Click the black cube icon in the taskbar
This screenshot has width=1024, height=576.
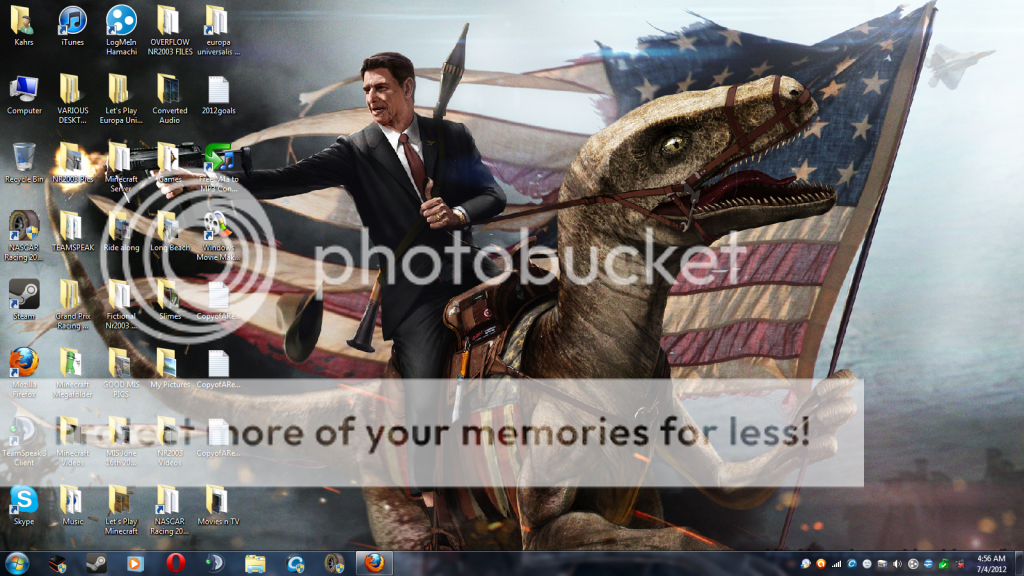[x=57, y=564]
